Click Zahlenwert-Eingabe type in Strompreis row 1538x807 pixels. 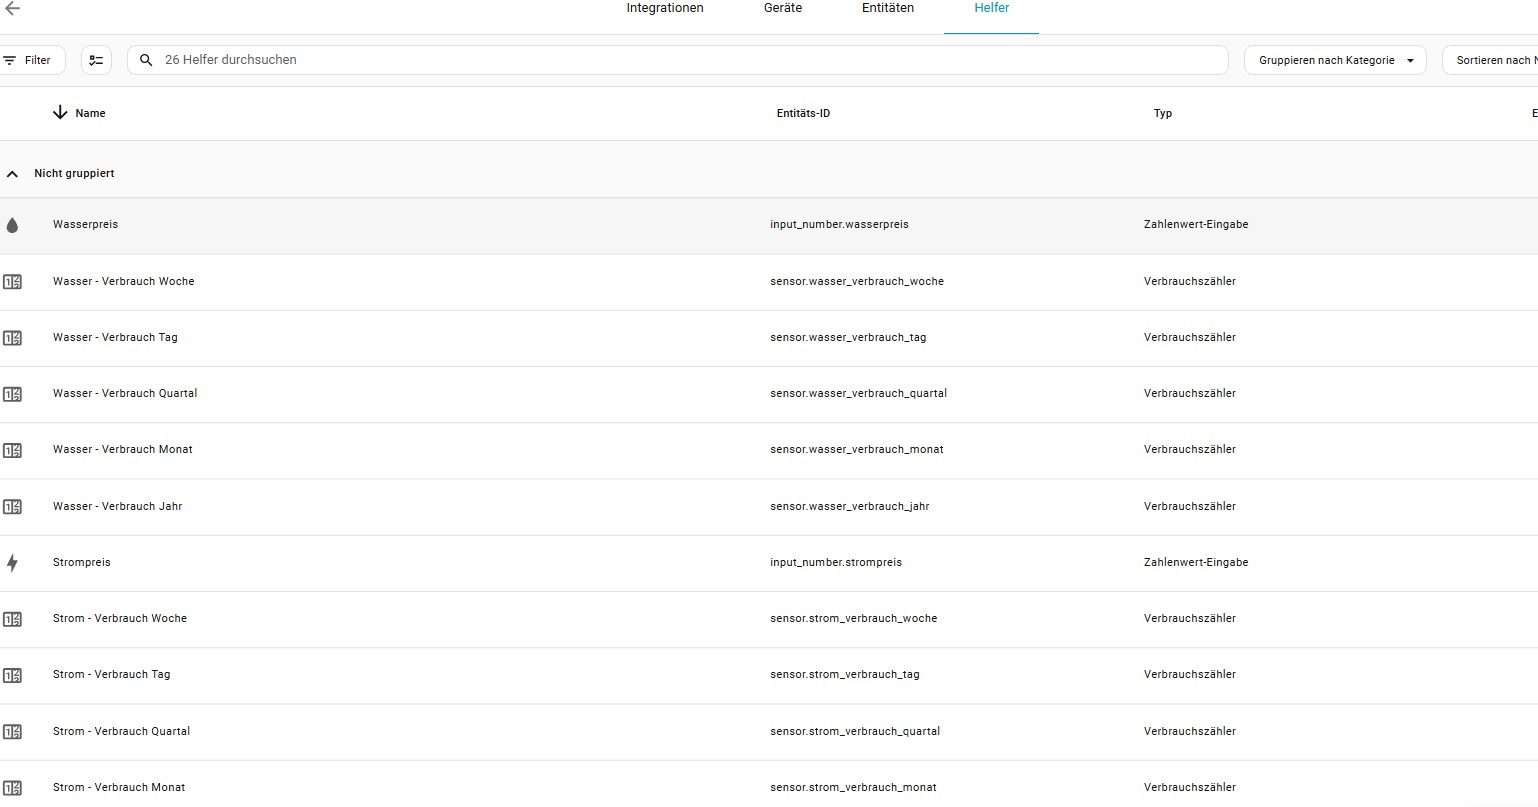pyautogui.click(x=1196, y=563)
